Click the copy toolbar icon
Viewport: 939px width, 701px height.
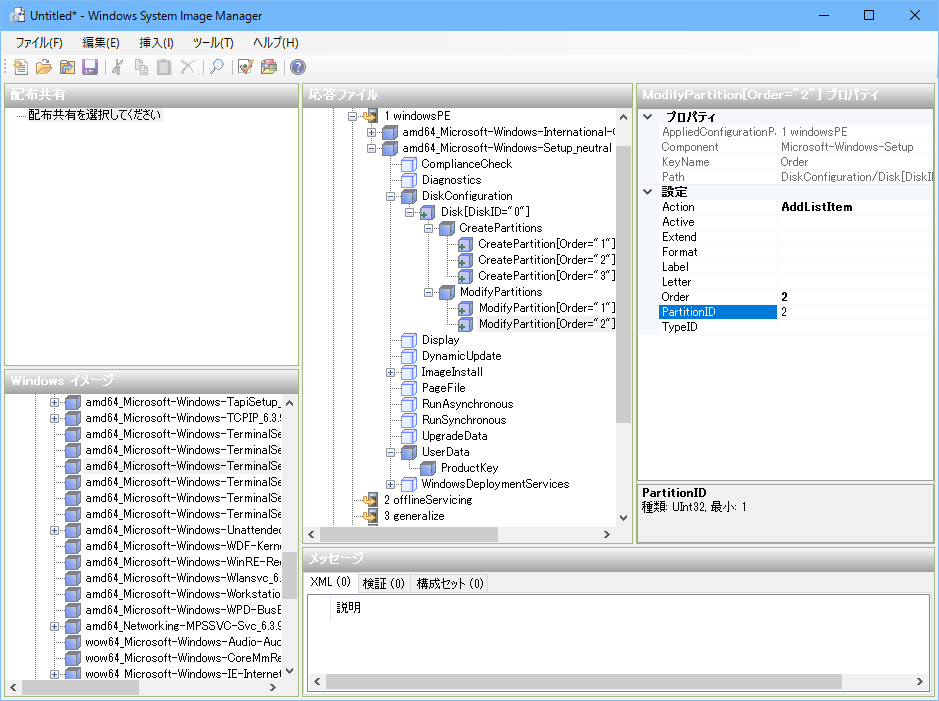(141, 67)
